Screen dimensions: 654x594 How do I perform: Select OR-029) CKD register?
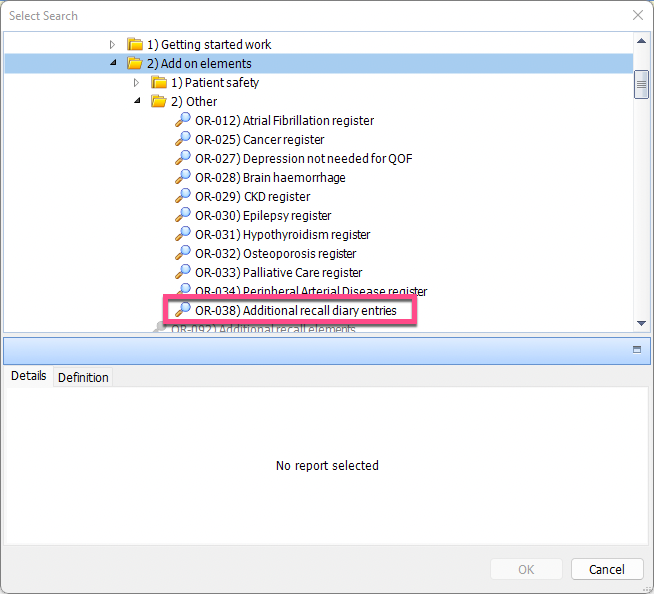coord(253,196)
